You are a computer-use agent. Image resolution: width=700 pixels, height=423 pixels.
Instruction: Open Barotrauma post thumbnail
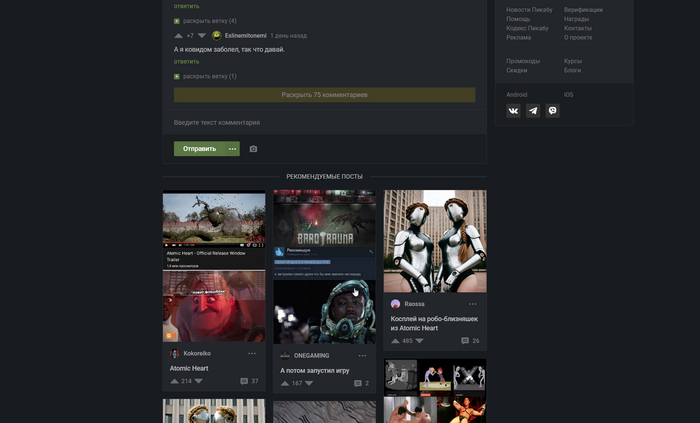(325, 267)
